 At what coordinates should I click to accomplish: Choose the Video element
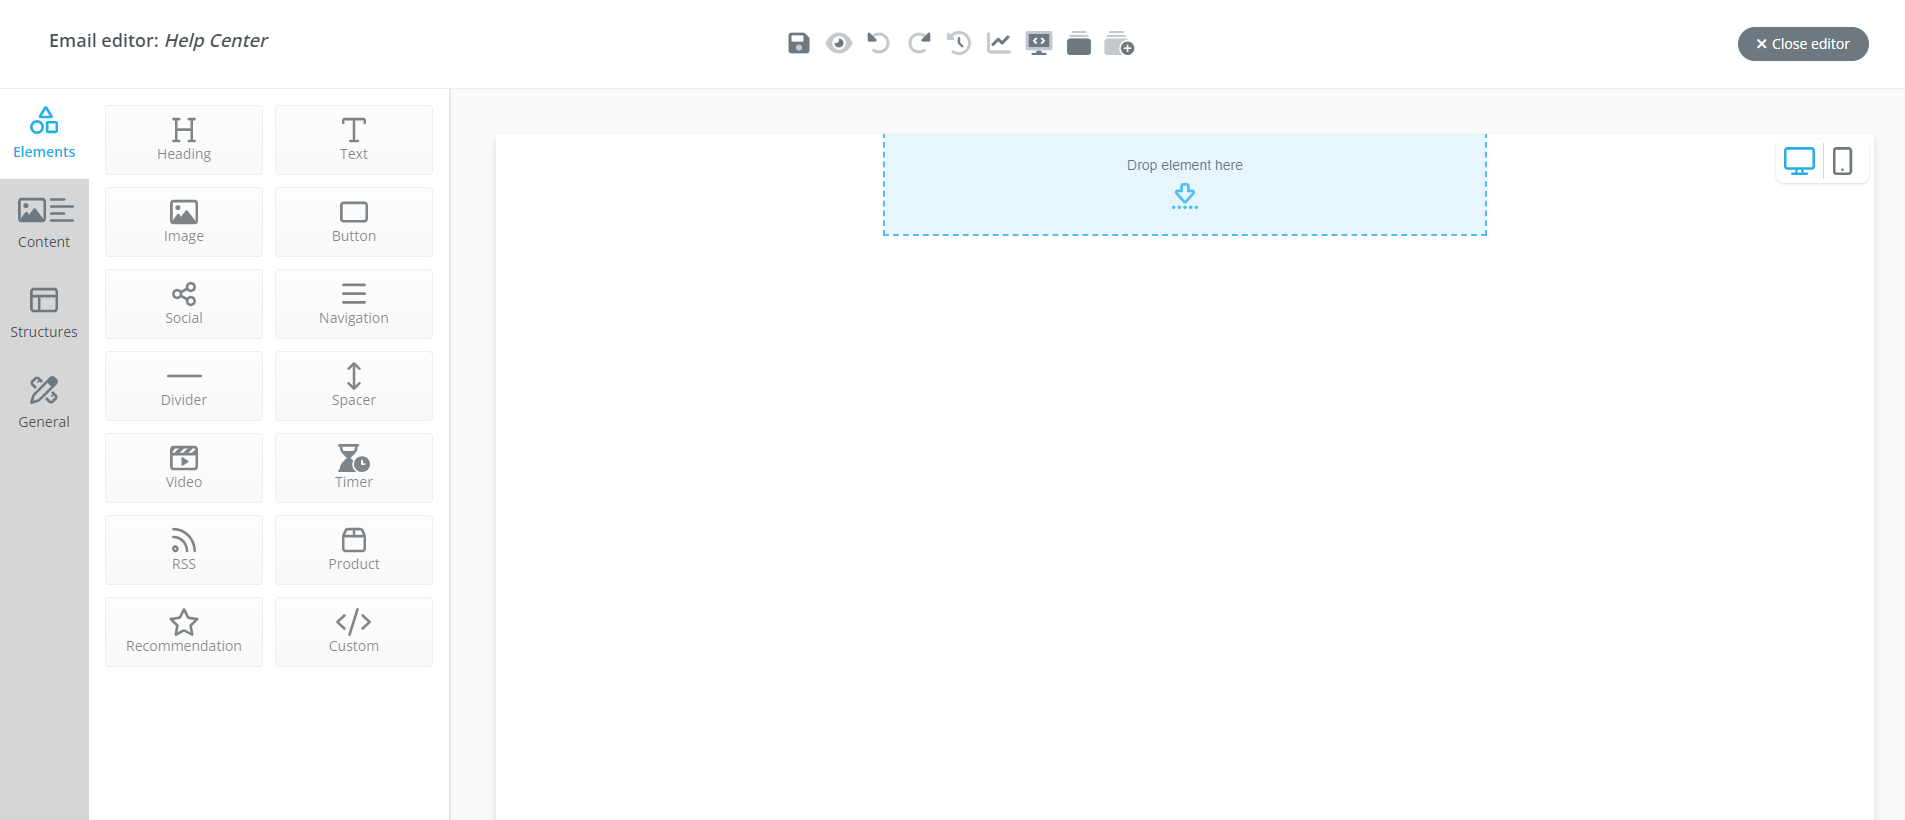pyautogui.click(x=184, y=468)
